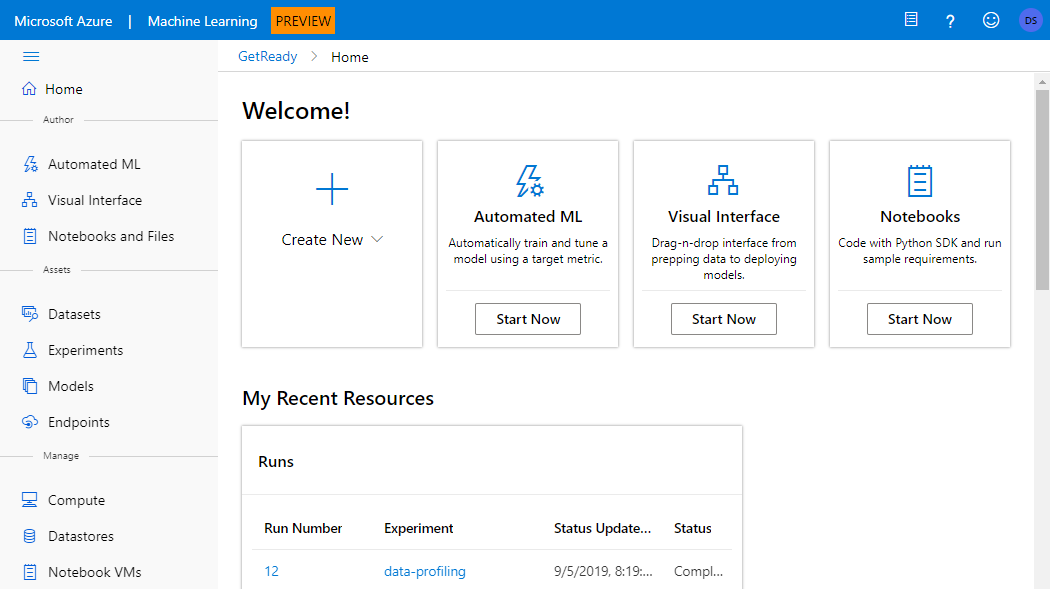
Task: Sort by Experiment column header
Action: [419, 528]
